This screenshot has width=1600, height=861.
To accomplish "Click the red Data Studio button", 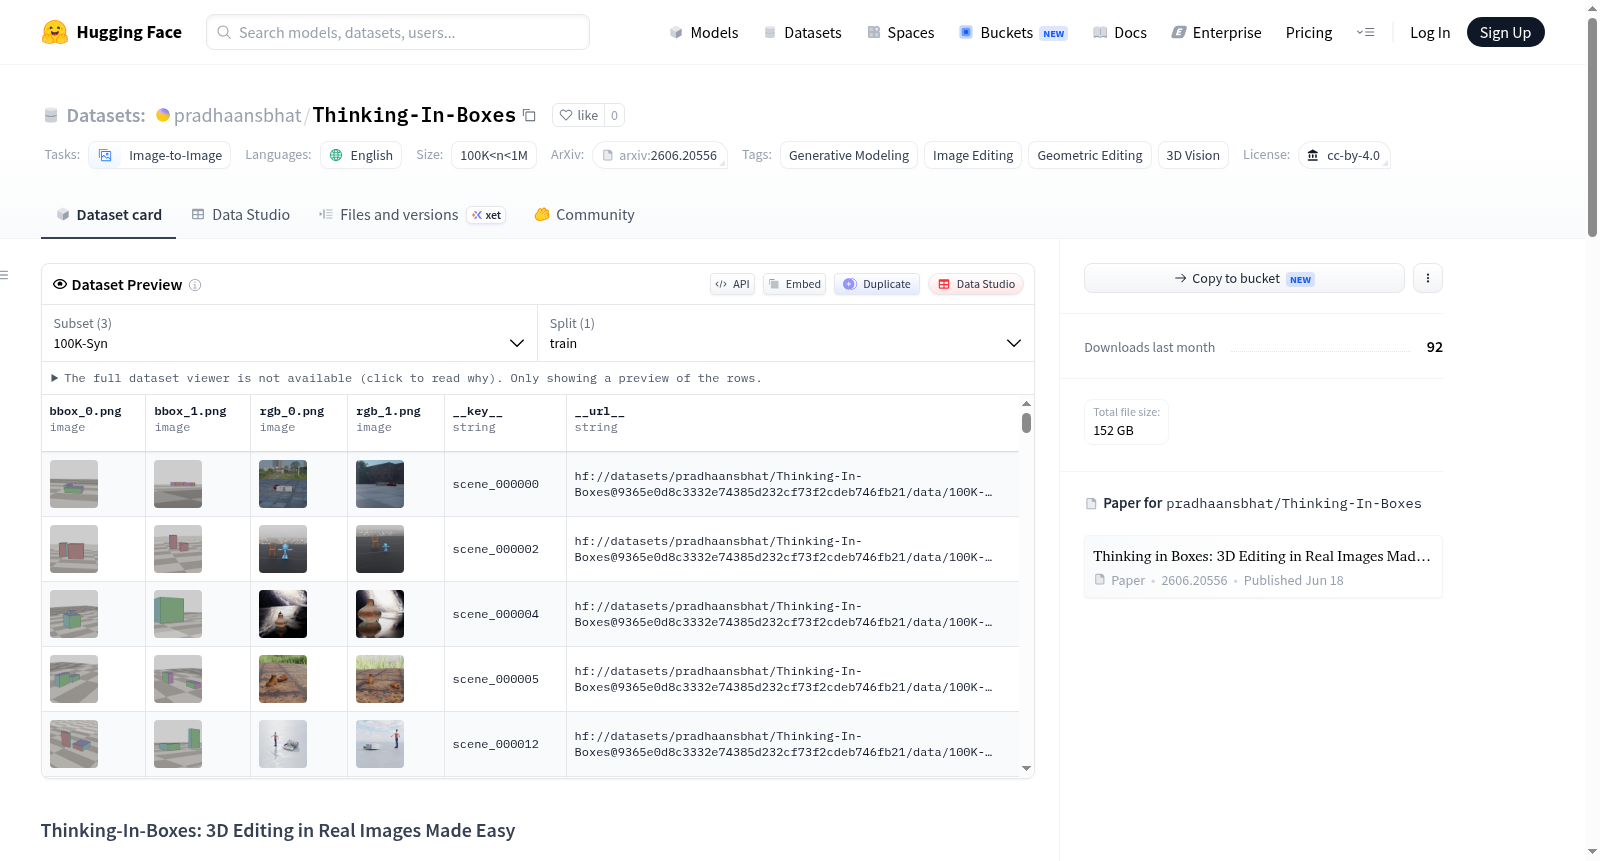I will click(x=976, y=284).
